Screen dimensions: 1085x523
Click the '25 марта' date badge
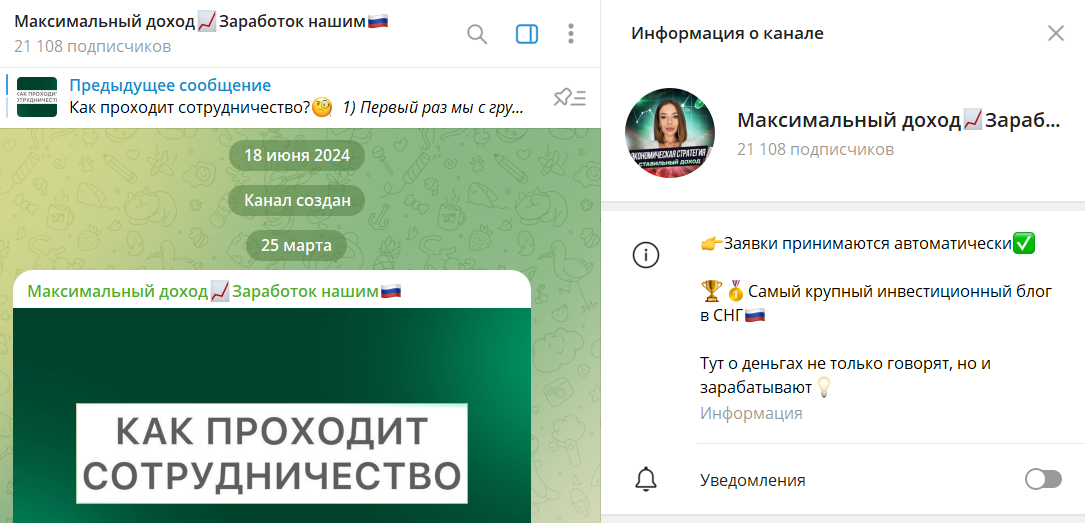[296, 245]
